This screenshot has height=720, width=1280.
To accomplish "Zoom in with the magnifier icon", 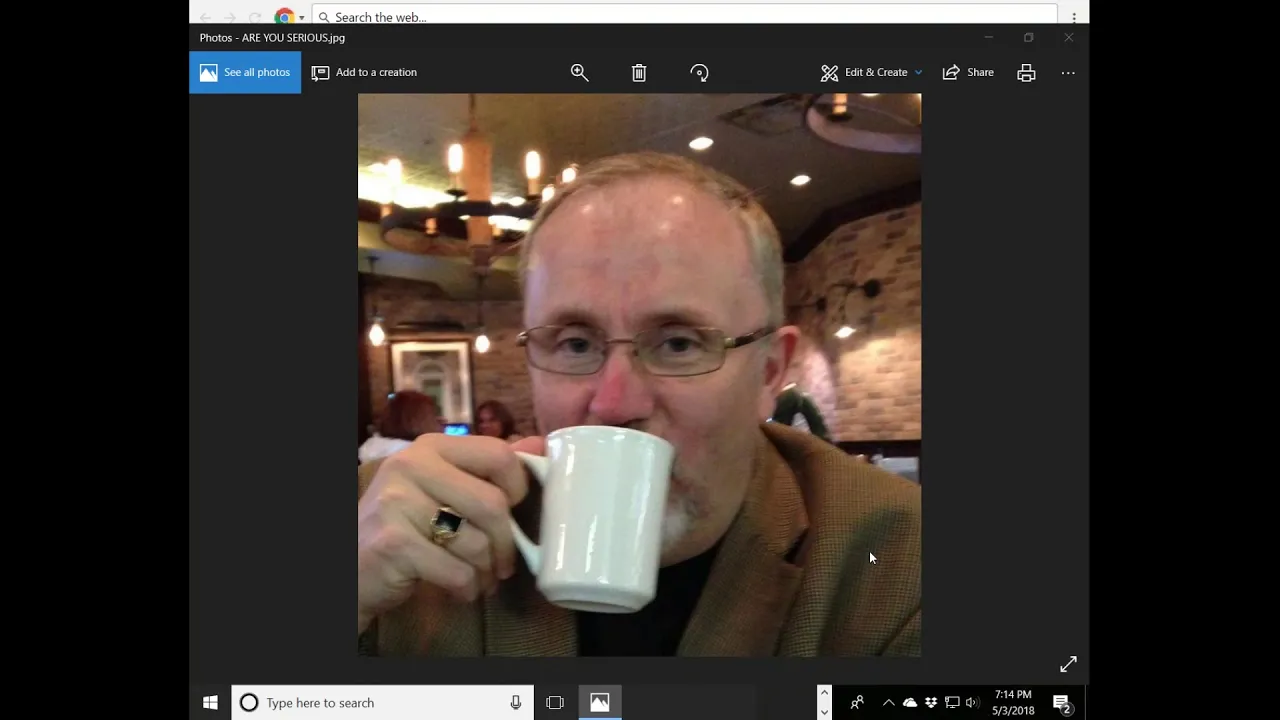I will click(x=579, y=72).
